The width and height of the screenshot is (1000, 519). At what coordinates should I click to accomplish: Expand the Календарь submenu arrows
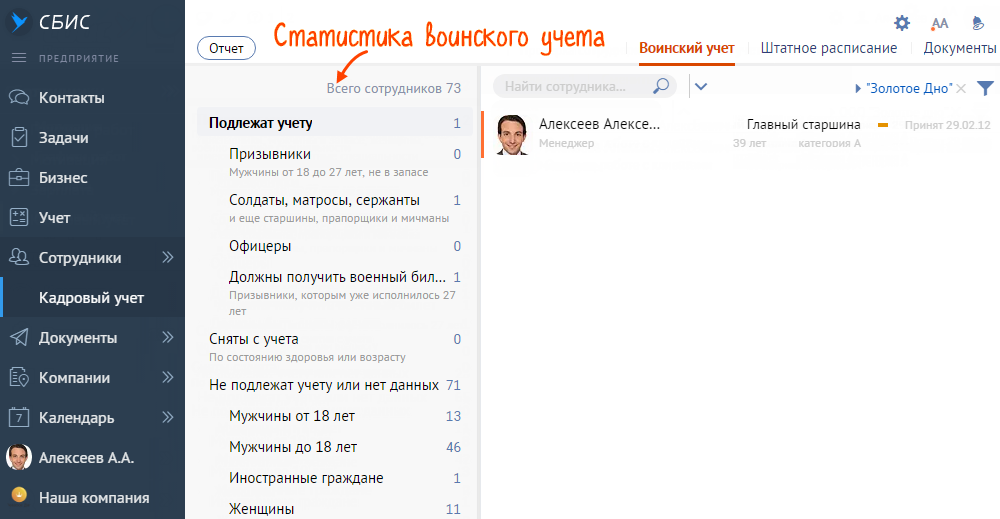click(x=168, y=418)
